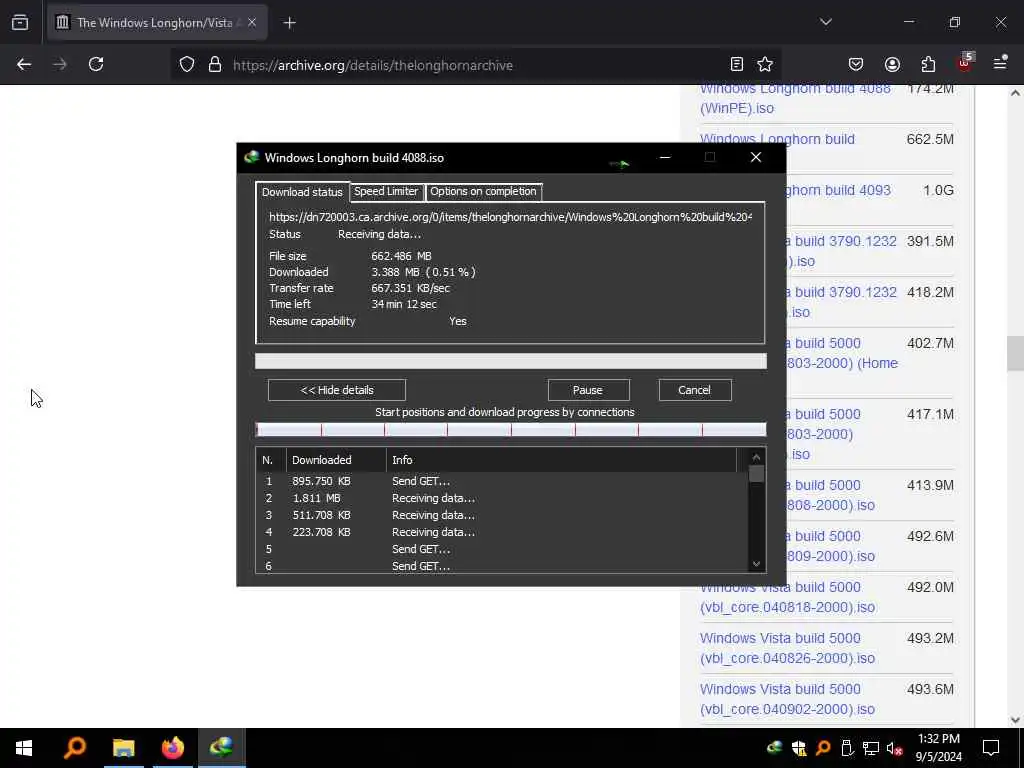Viewport: 1024px width, 768px height.
Task: Click the main download progress bar
Action: coord(511,361)
